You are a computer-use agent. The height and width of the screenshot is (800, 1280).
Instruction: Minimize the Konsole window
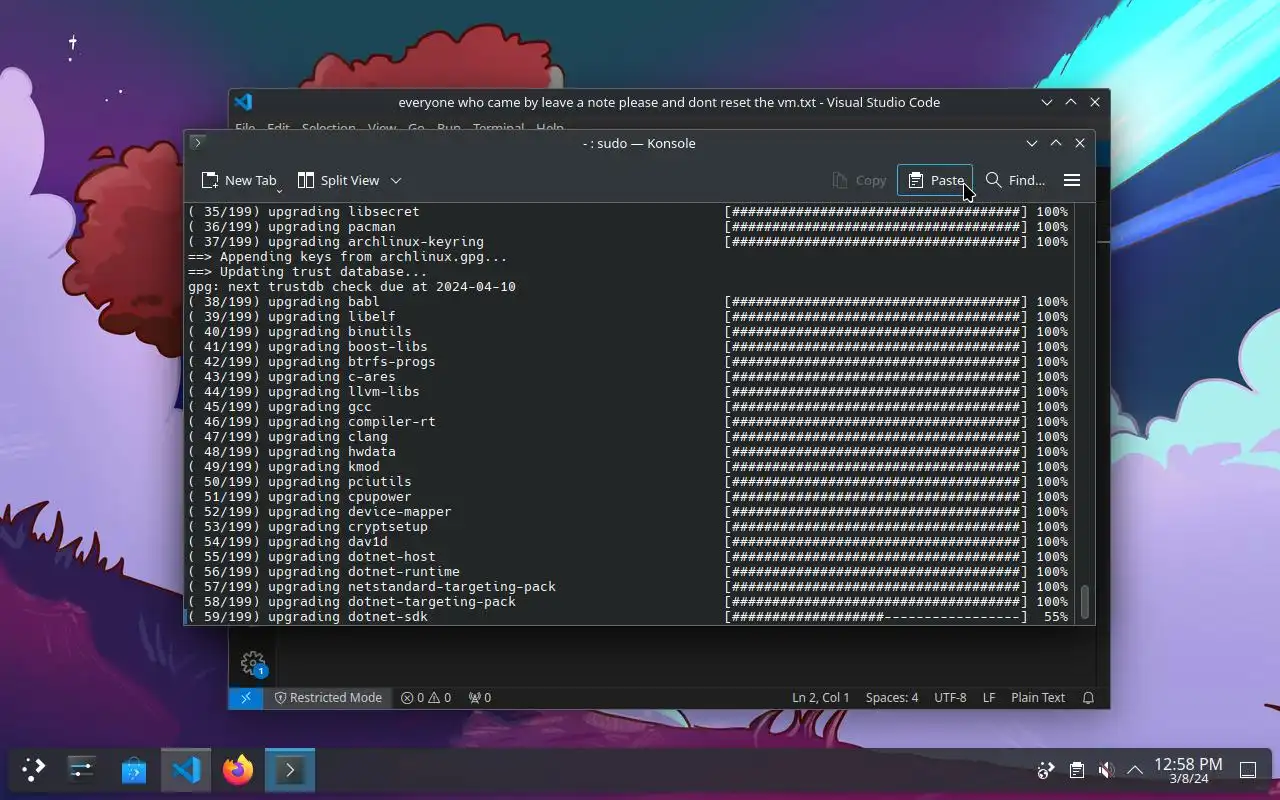point(1032,143)
